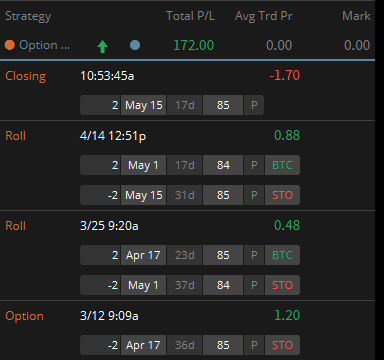
Task: Click the 17d cell in Closing row
Action: [185, 105]
